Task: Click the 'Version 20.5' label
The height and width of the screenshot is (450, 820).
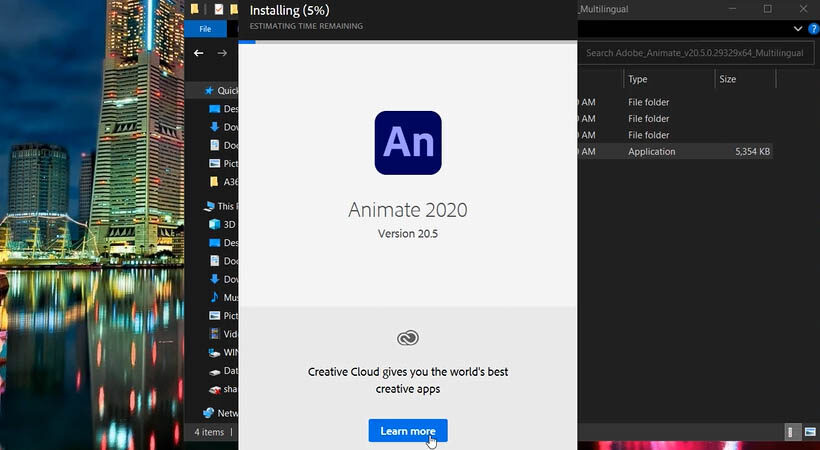Action: [x=408, y=234]
